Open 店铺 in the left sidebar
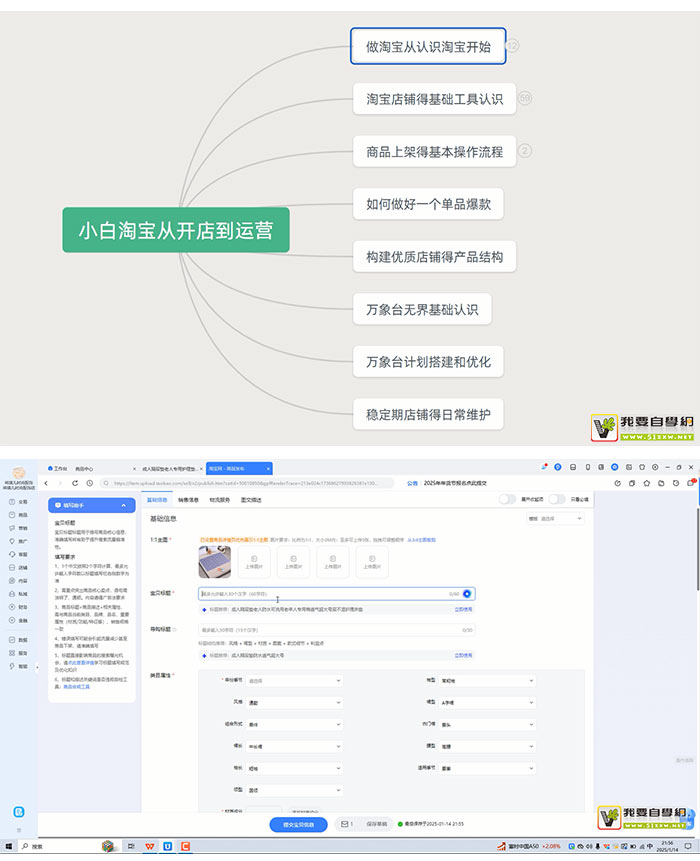Image resolution: width=700 pixels, height=861 pixels. (x=18, y=568)
